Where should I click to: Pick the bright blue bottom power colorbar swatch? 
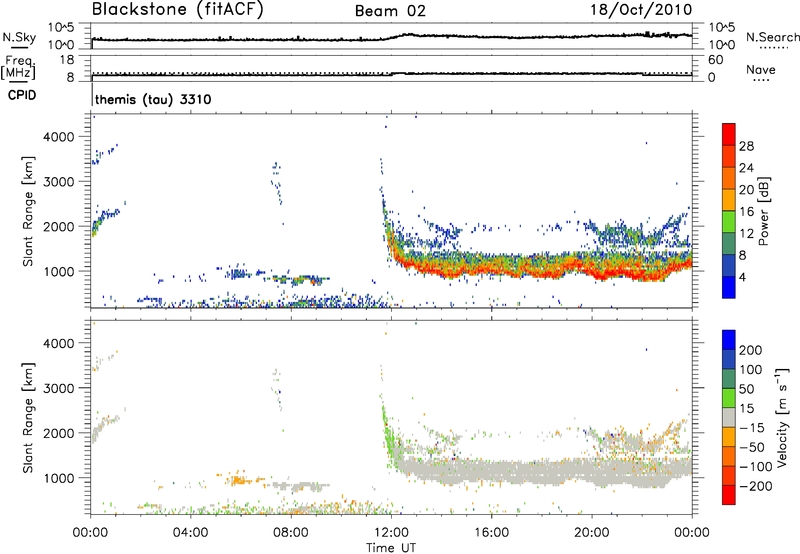(729, 287)
